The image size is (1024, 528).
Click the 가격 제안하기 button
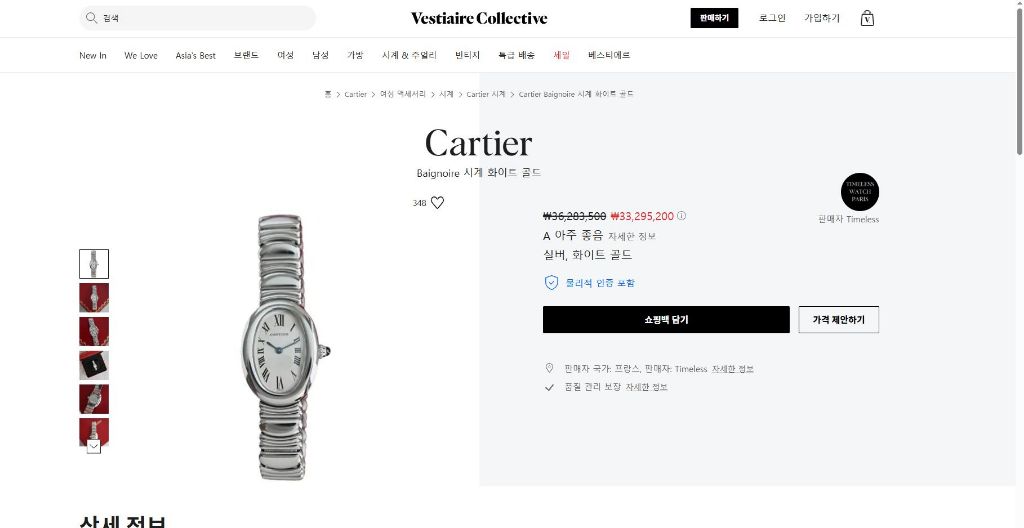click(839, 320)
